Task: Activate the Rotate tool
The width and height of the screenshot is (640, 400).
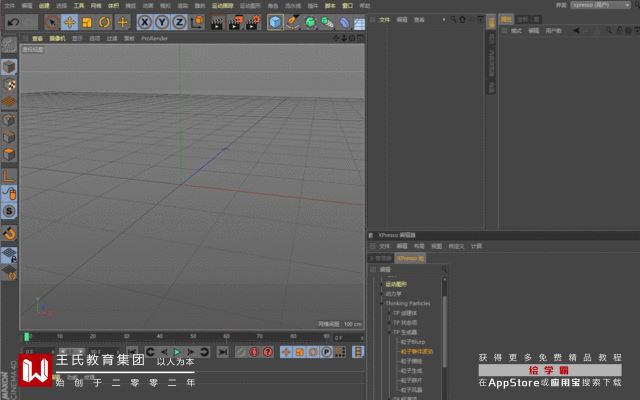Action: (104, 22)
